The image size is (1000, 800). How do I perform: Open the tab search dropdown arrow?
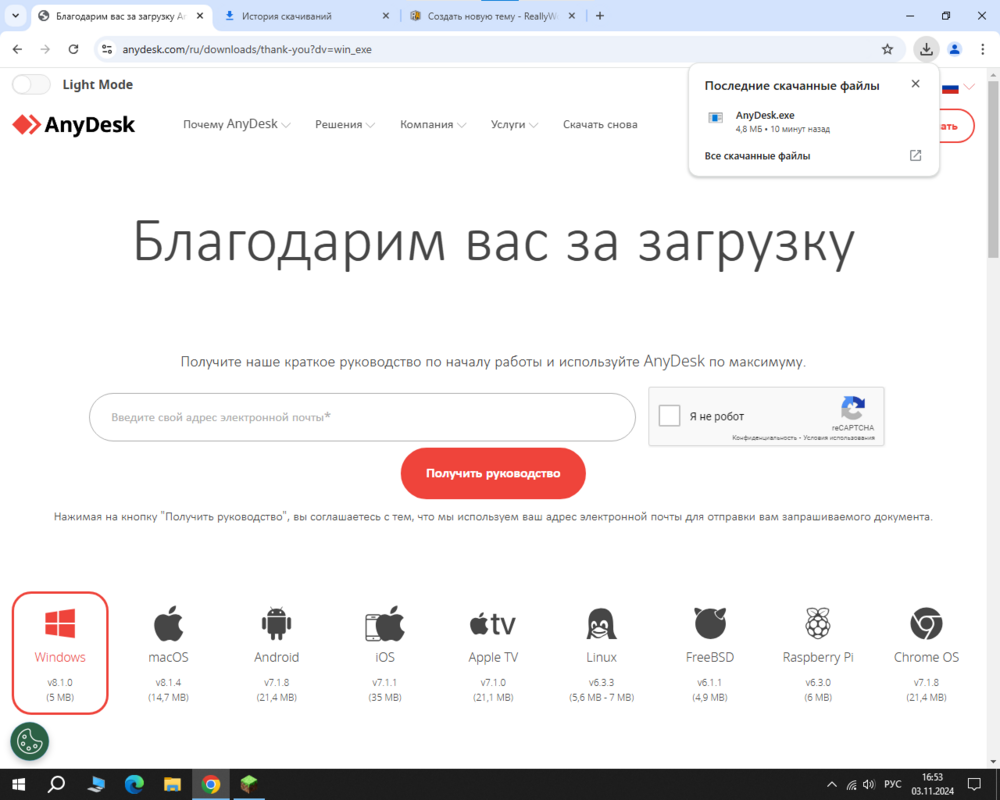click(x=15, y=16)
